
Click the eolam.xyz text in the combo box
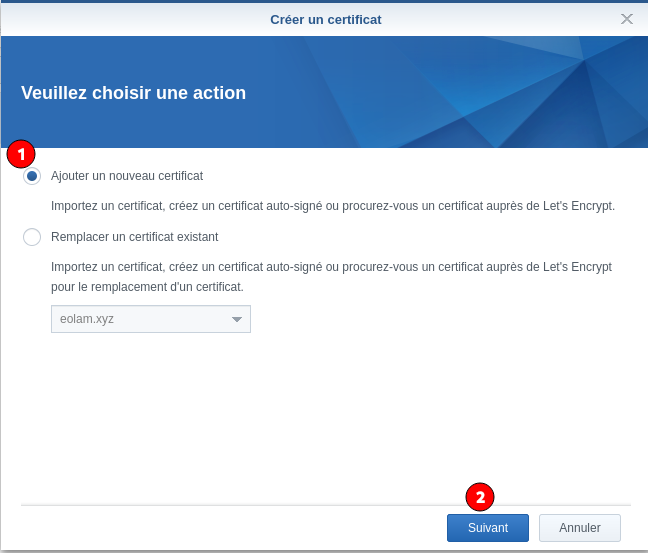coord(88,319)
